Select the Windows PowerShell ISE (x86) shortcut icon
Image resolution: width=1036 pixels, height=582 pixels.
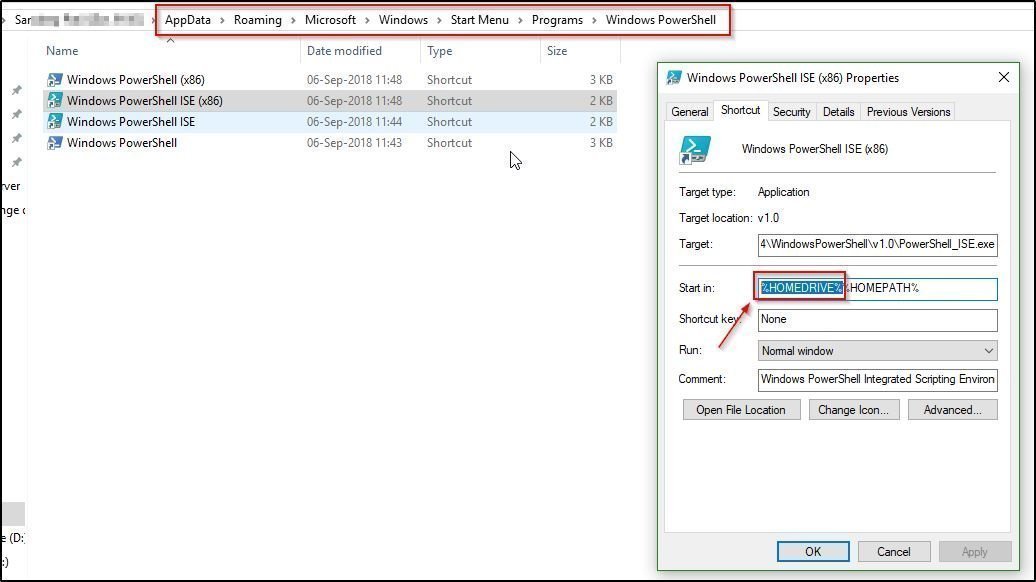click(55, 101)
